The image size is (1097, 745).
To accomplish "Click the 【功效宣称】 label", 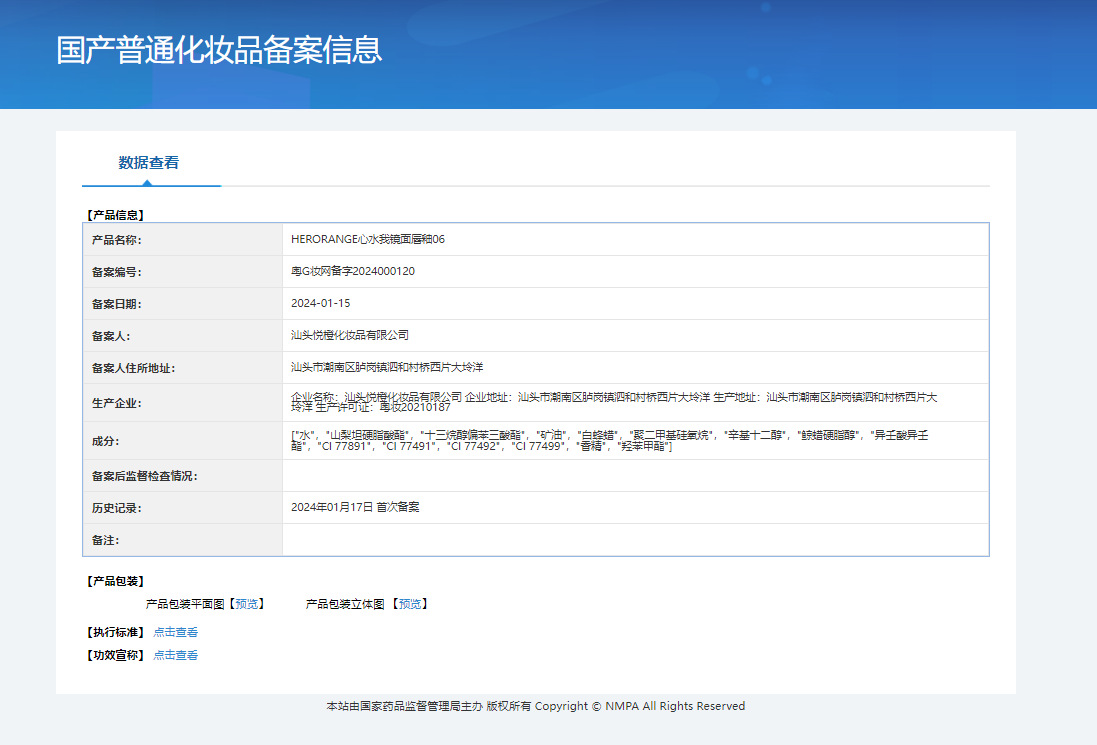I will [115, 655].
